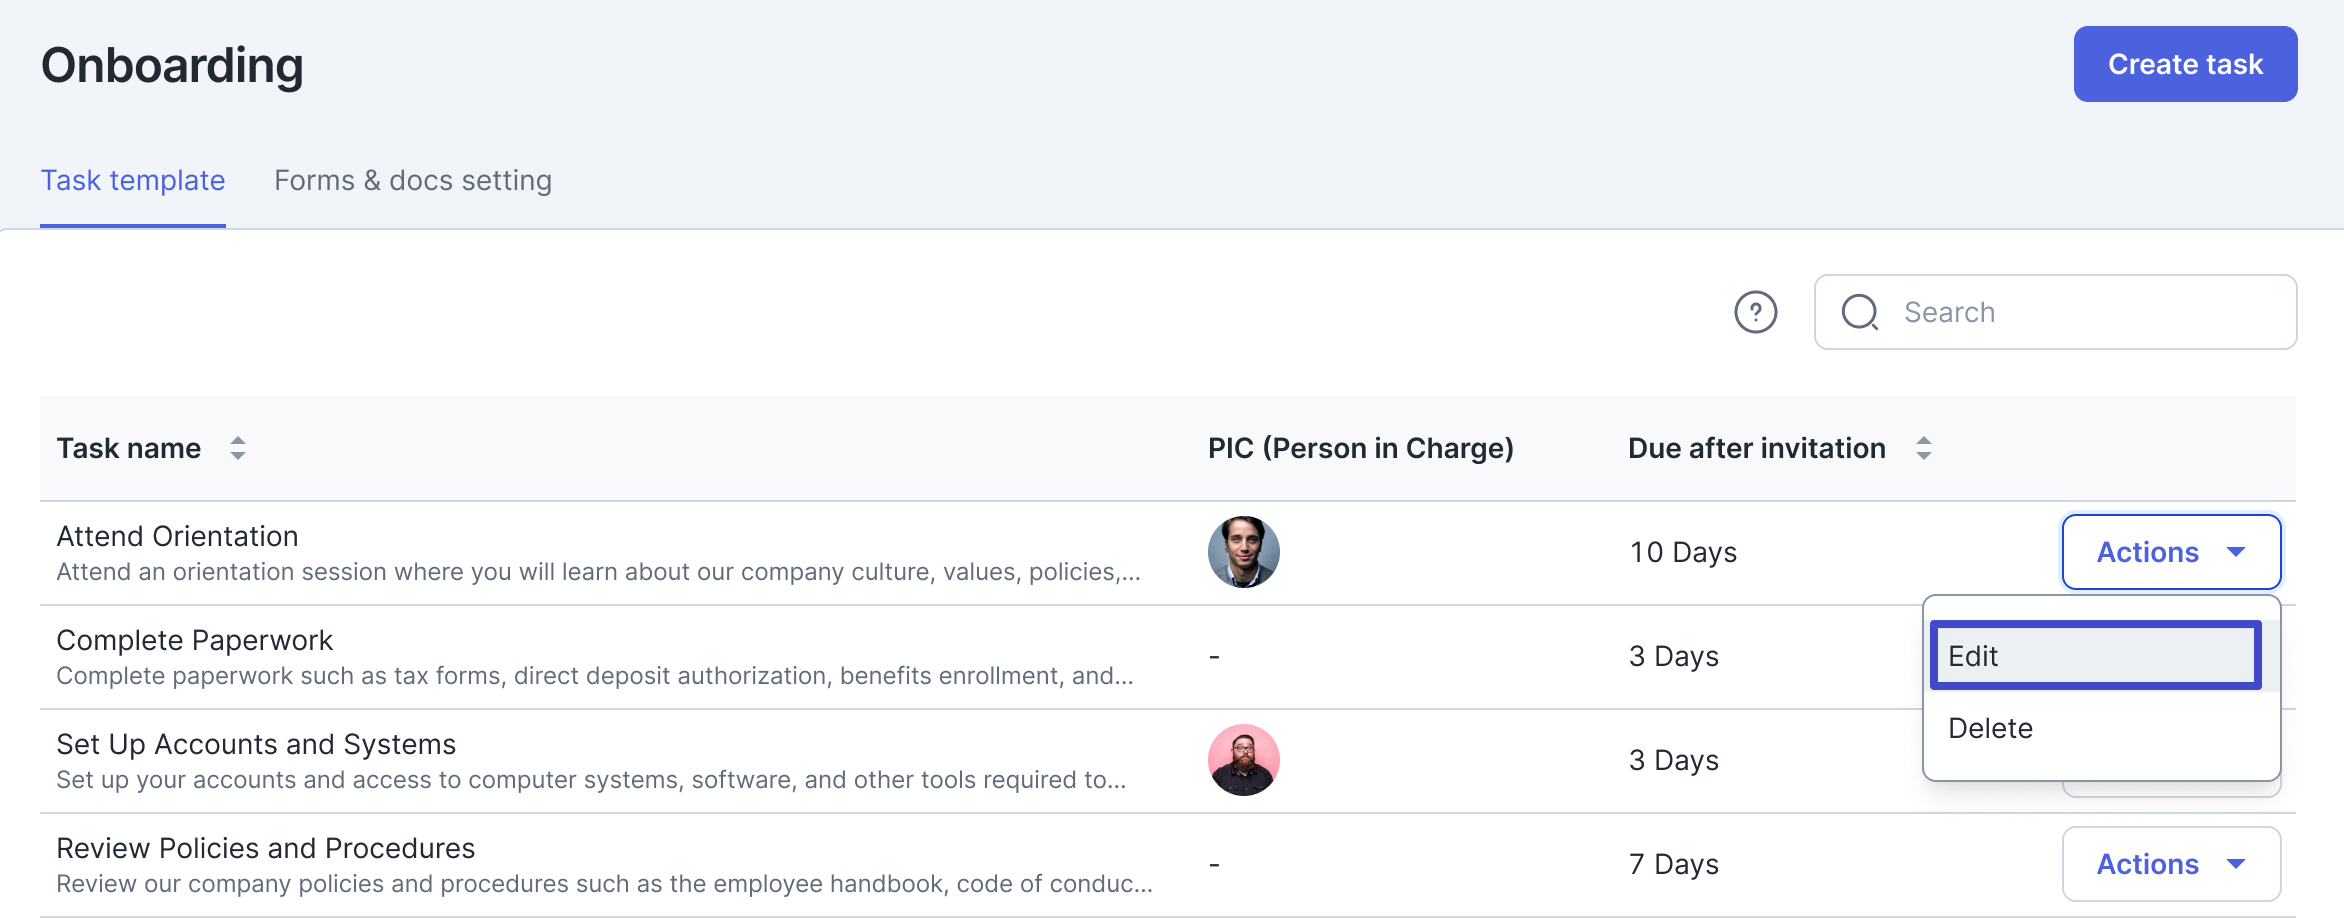Click the magnifying glass search icon

pyautogui.click(x=1859, y=312)
